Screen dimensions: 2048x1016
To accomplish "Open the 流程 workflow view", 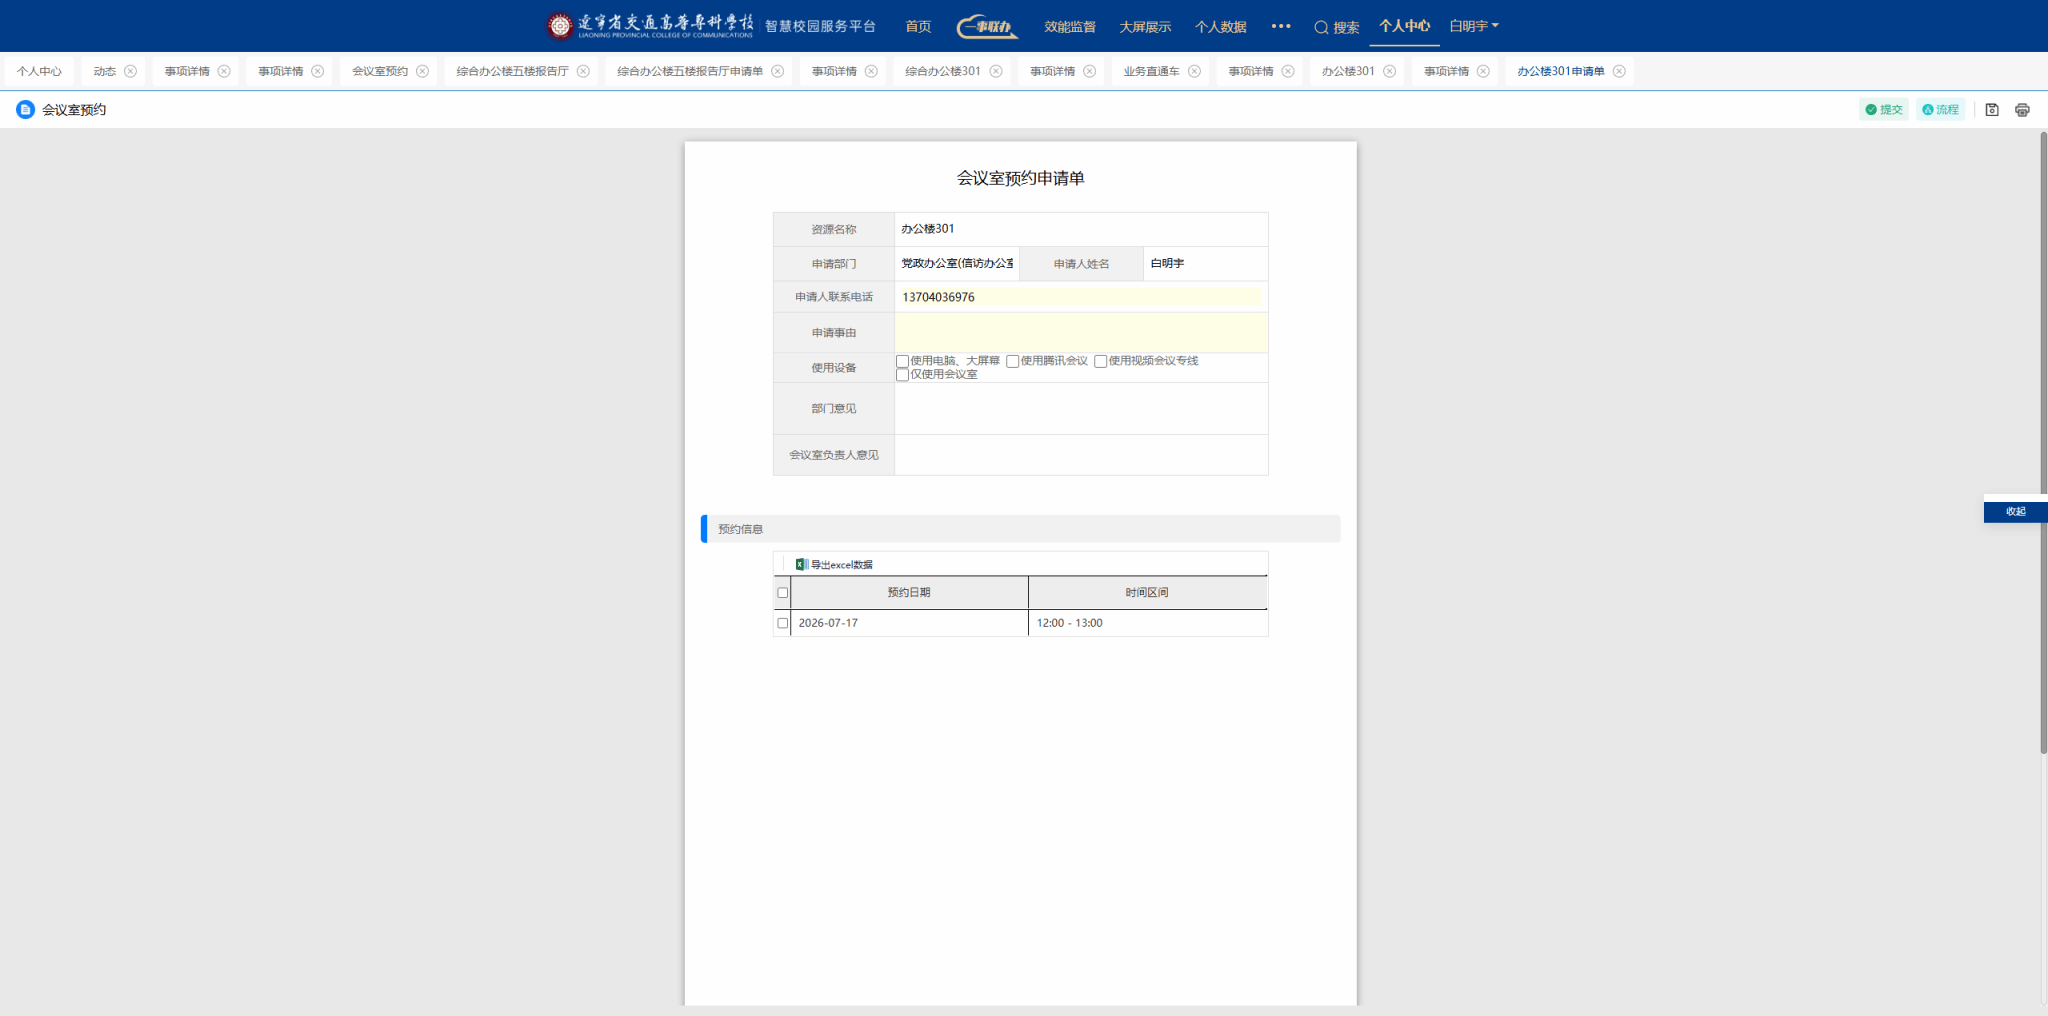I will (1940, 110).
